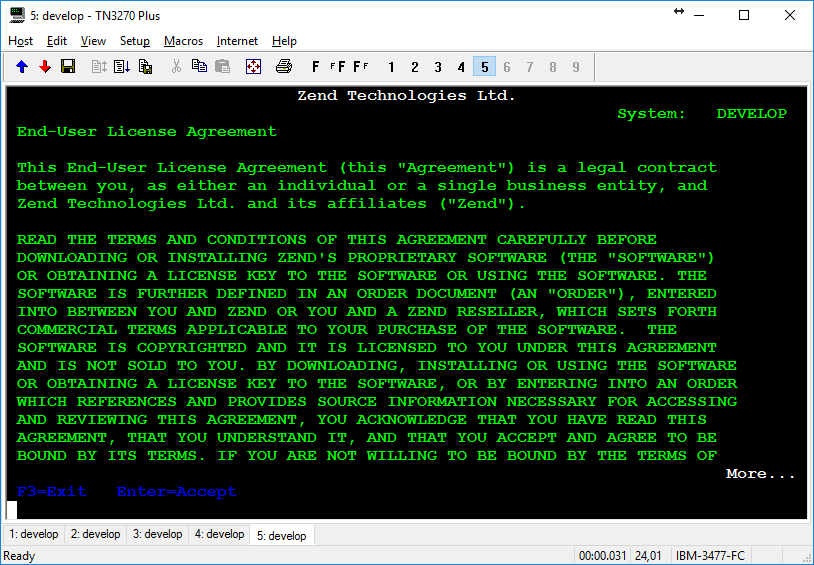Open the Host menu
This screenshot has height=565, width=814.
tap(21, 41)
